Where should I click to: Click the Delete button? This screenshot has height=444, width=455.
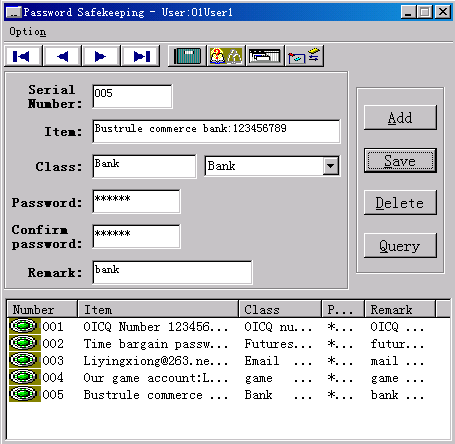coord(400,203)
